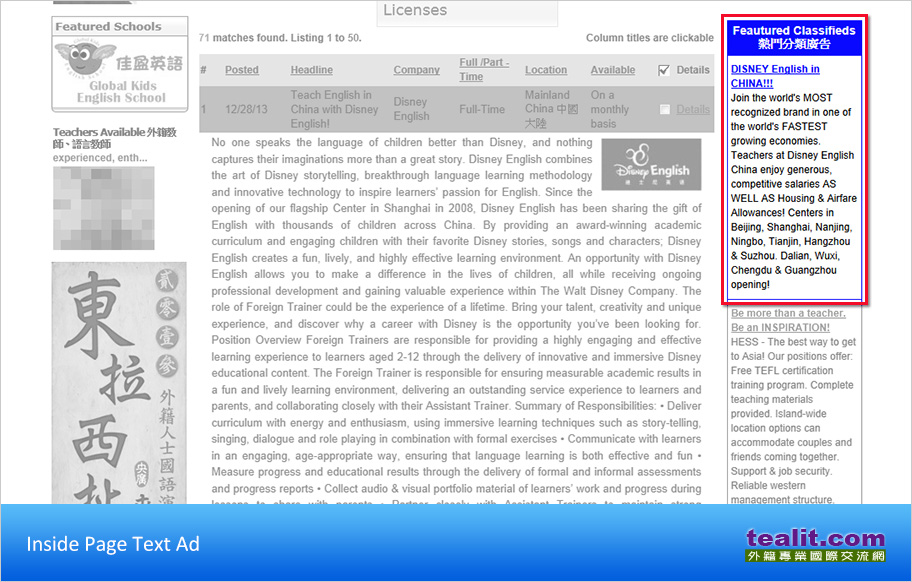
Task: Sort listings by Headline column
Action: [311, 70]
